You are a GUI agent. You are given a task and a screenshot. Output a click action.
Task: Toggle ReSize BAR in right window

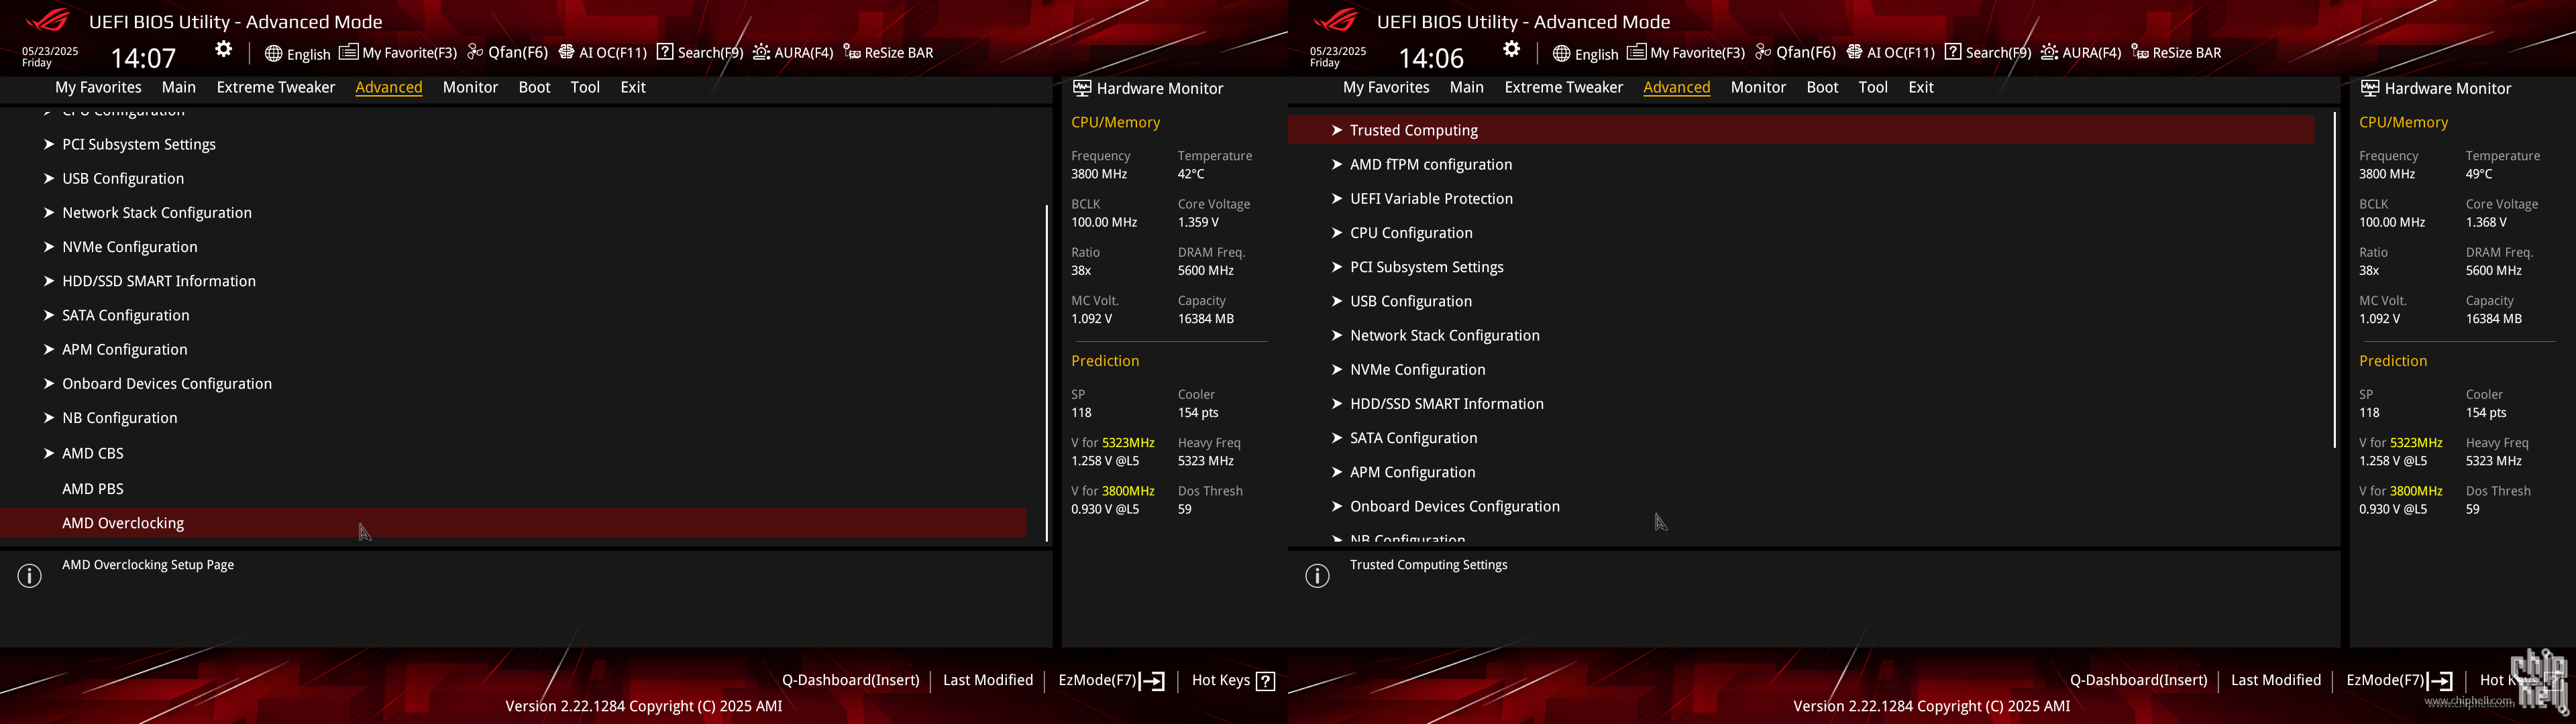pyautogui.click(x=2176, y=53)
